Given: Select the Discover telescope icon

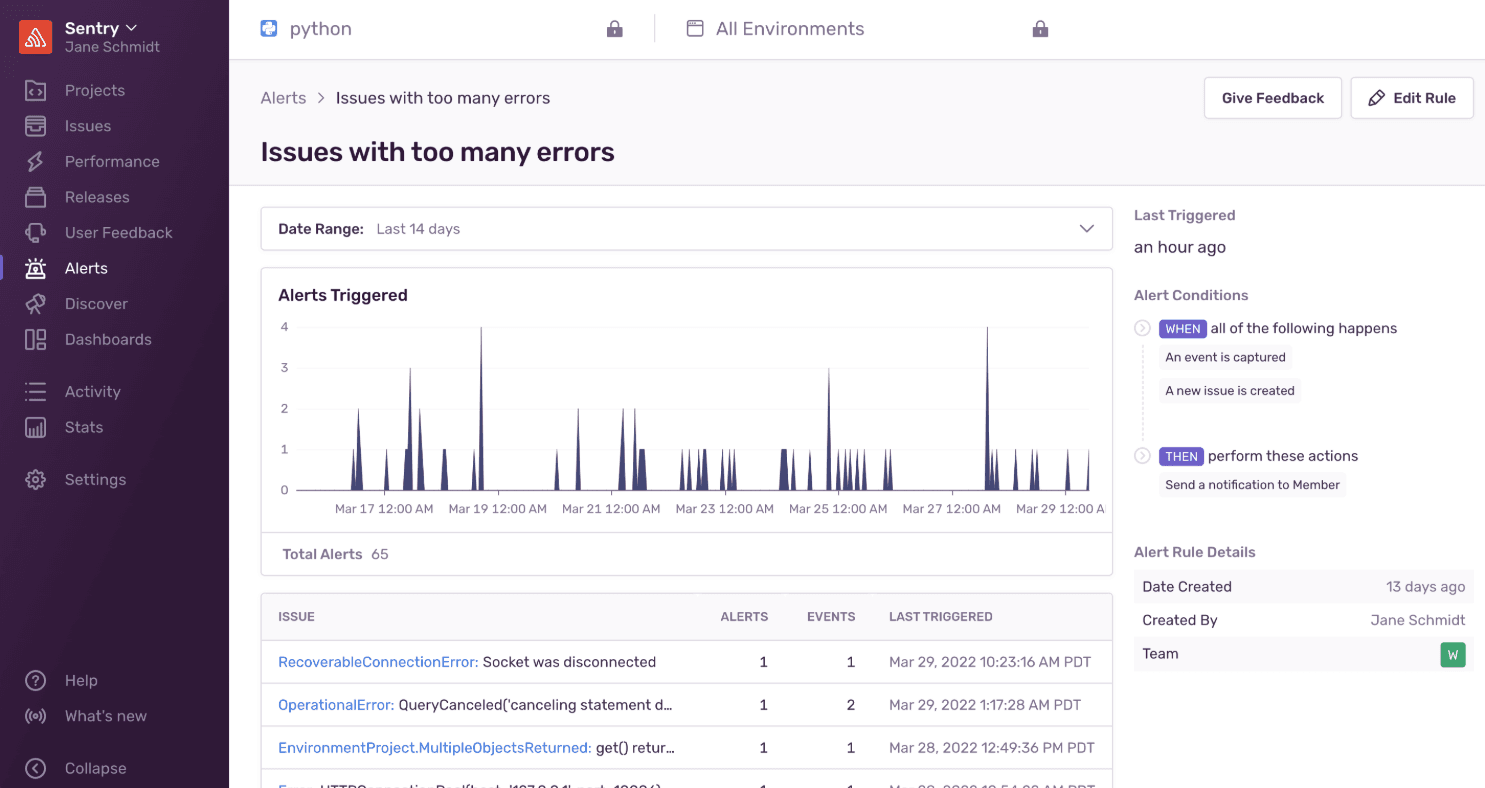Looking at the screenshot, I should tap(37, 303).
